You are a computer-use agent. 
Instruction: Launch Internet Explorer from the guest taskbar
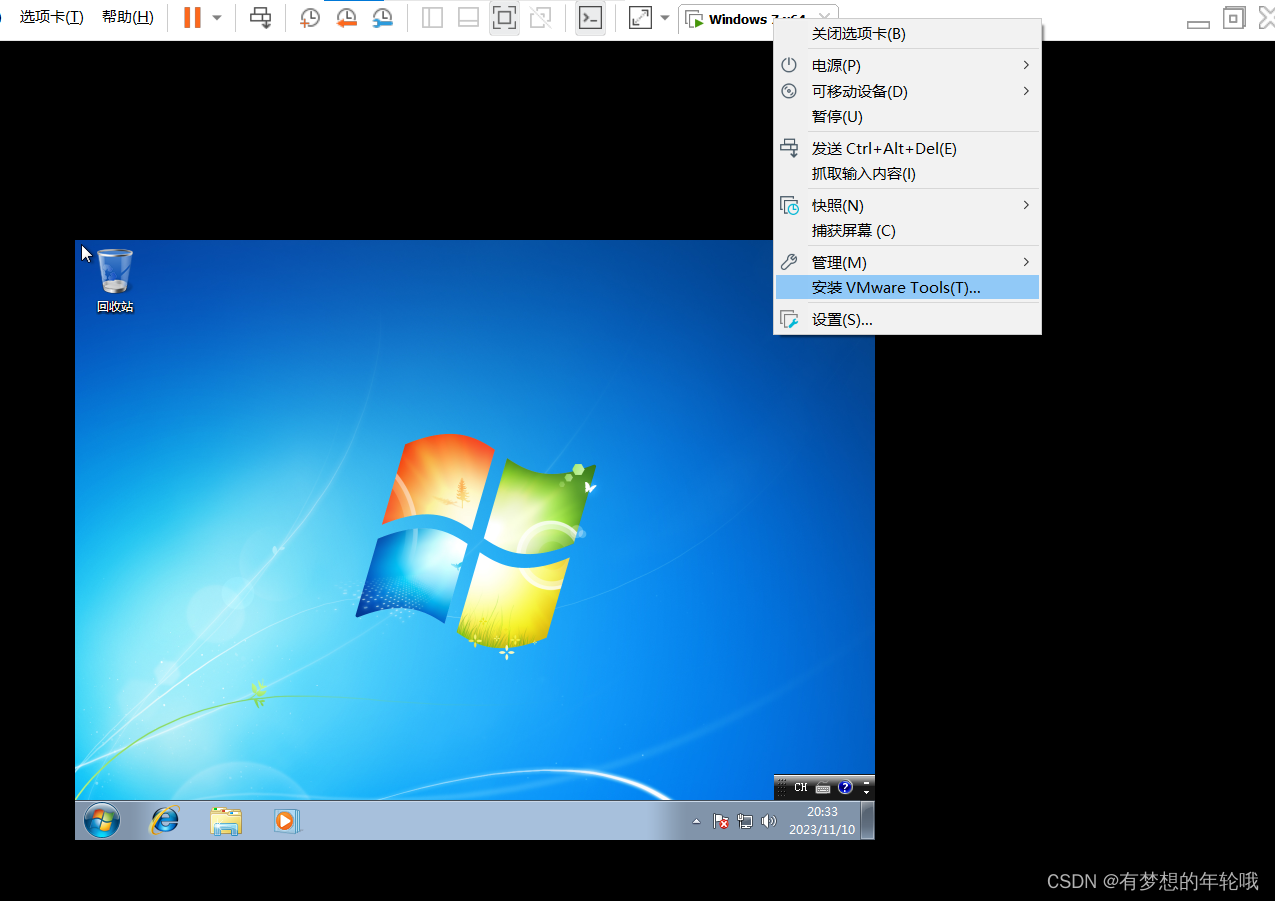coord(163,820)
